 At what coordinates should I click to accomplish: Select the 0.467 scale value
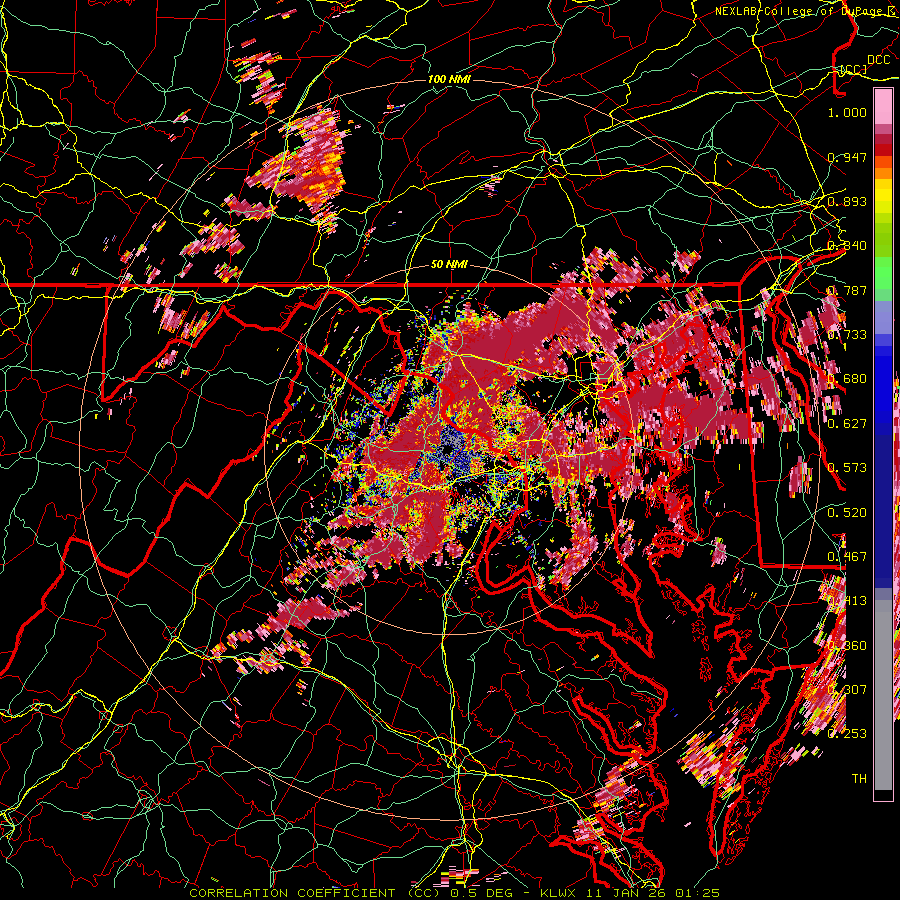point(847,557)
